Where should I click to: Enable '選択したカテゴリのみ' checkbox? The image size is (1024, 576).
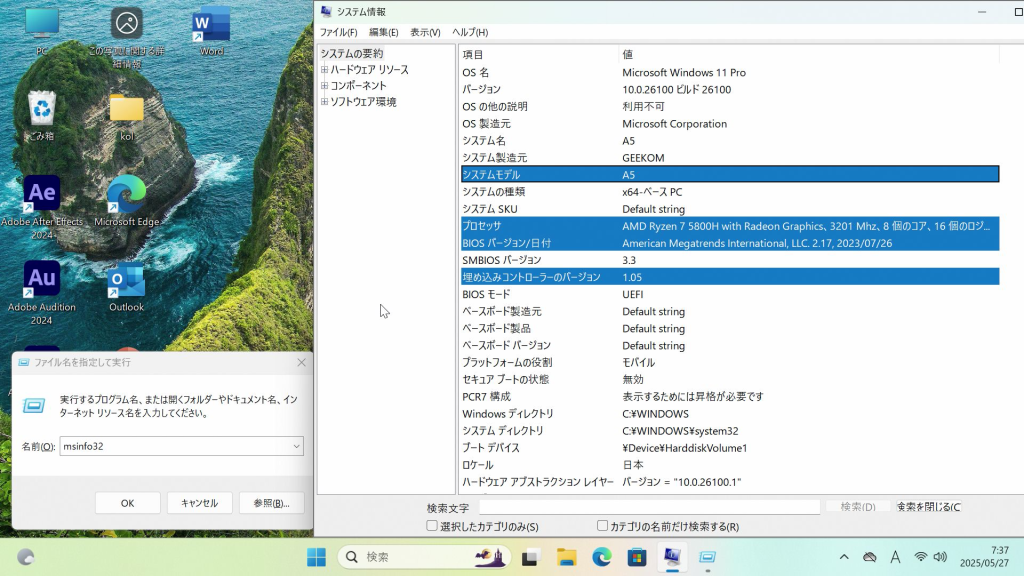432,526
